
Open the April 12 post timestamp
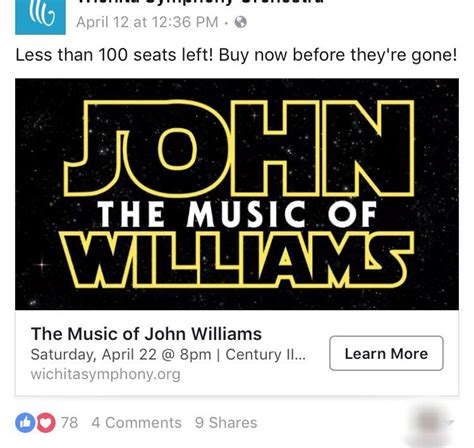[147, 22]
